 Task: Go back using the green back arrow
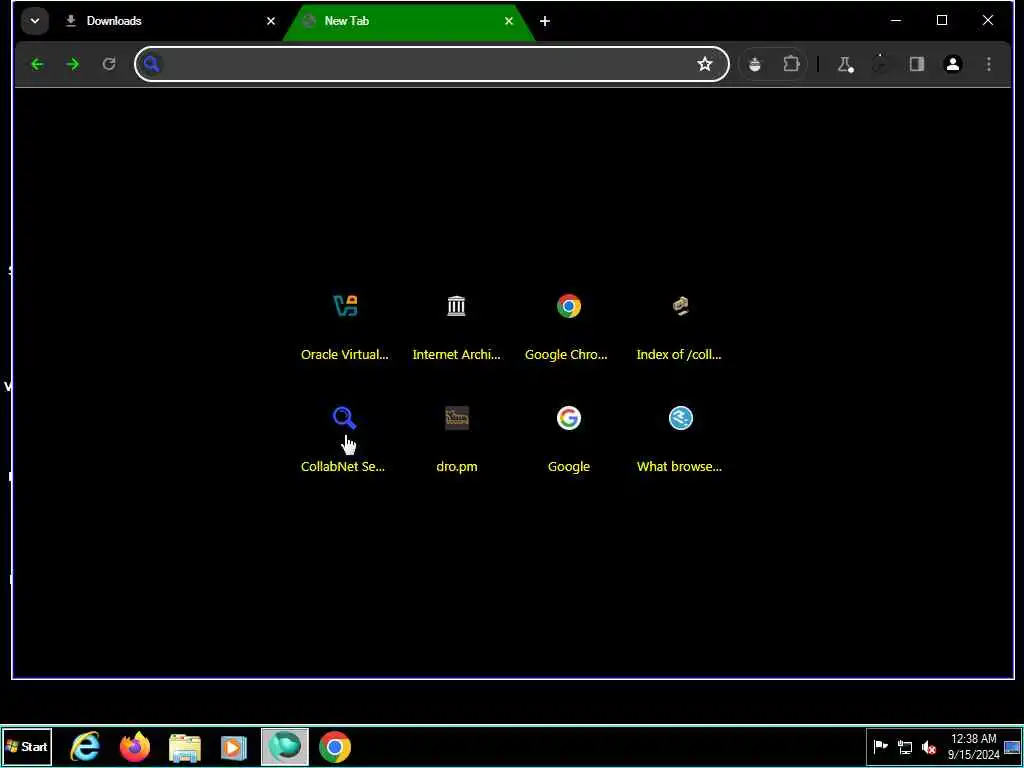pyautogui.click(x=37, y=64)
